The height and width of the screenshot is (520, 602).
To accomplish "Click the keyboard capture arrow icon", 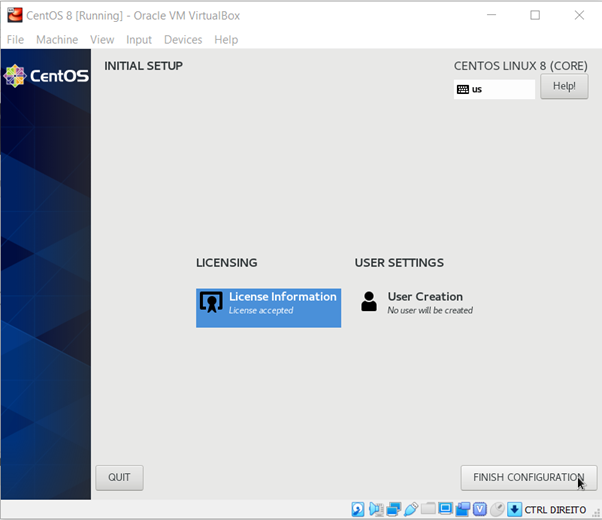I will [514, 509].
